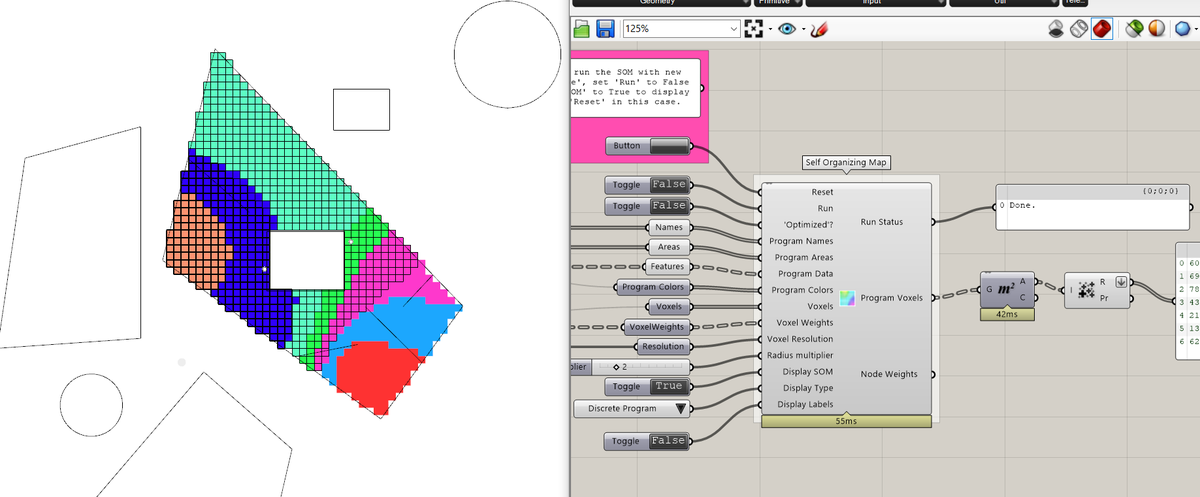Screen dimensions: 1200x497
Task: Select the red shaded preview mode icon
Action: pos(1102,29)
